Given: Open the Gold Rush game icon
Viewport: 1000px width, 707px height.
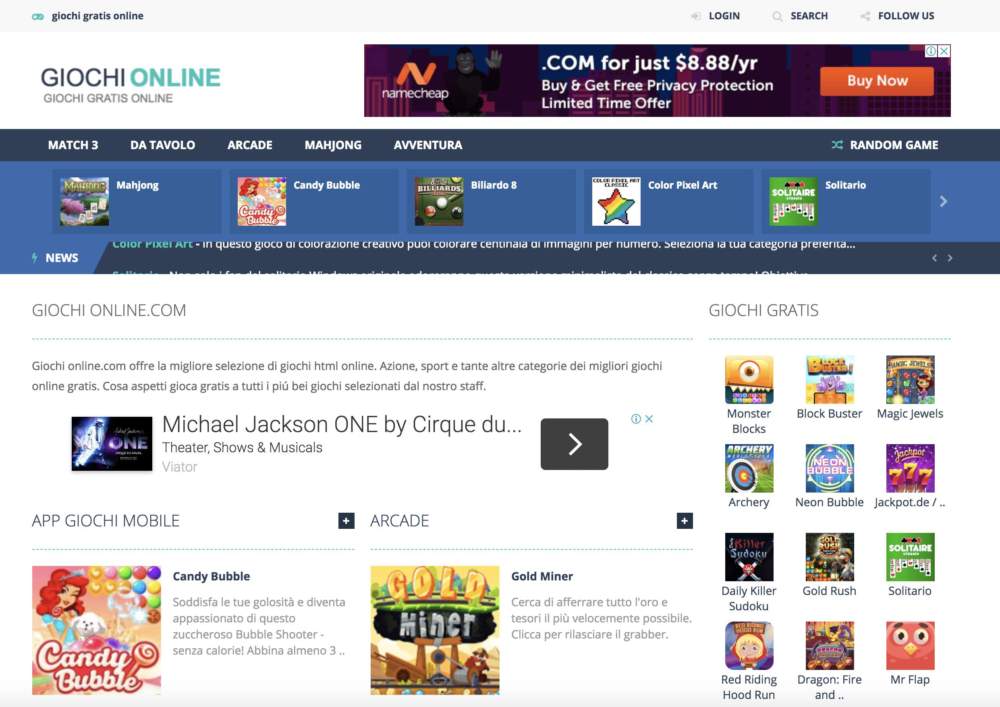Looking at the screenshot, I should pos(829,556).
